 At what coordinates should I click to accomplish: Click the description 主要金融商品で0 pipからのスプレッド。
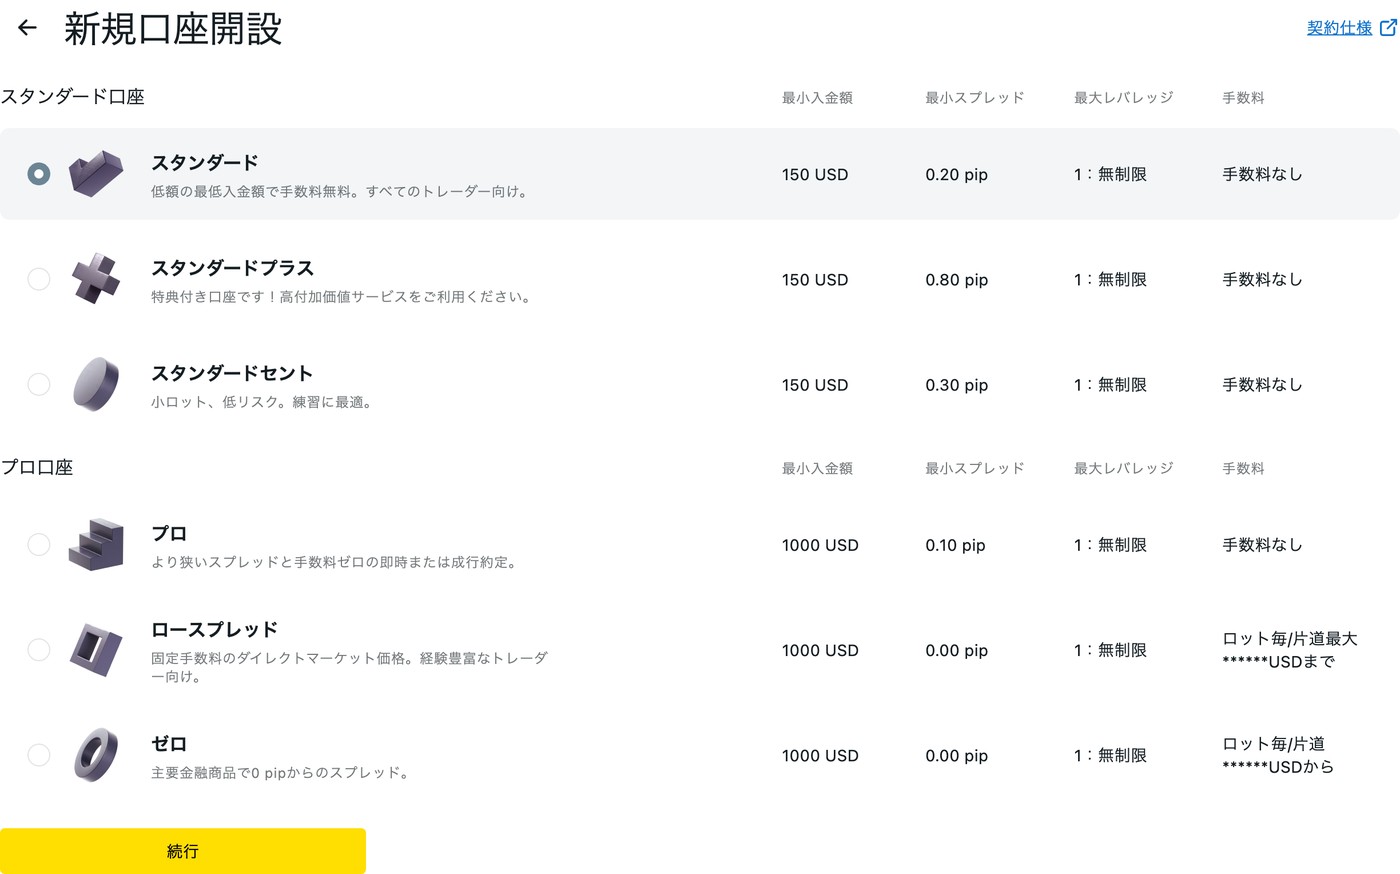coord(283,772)
